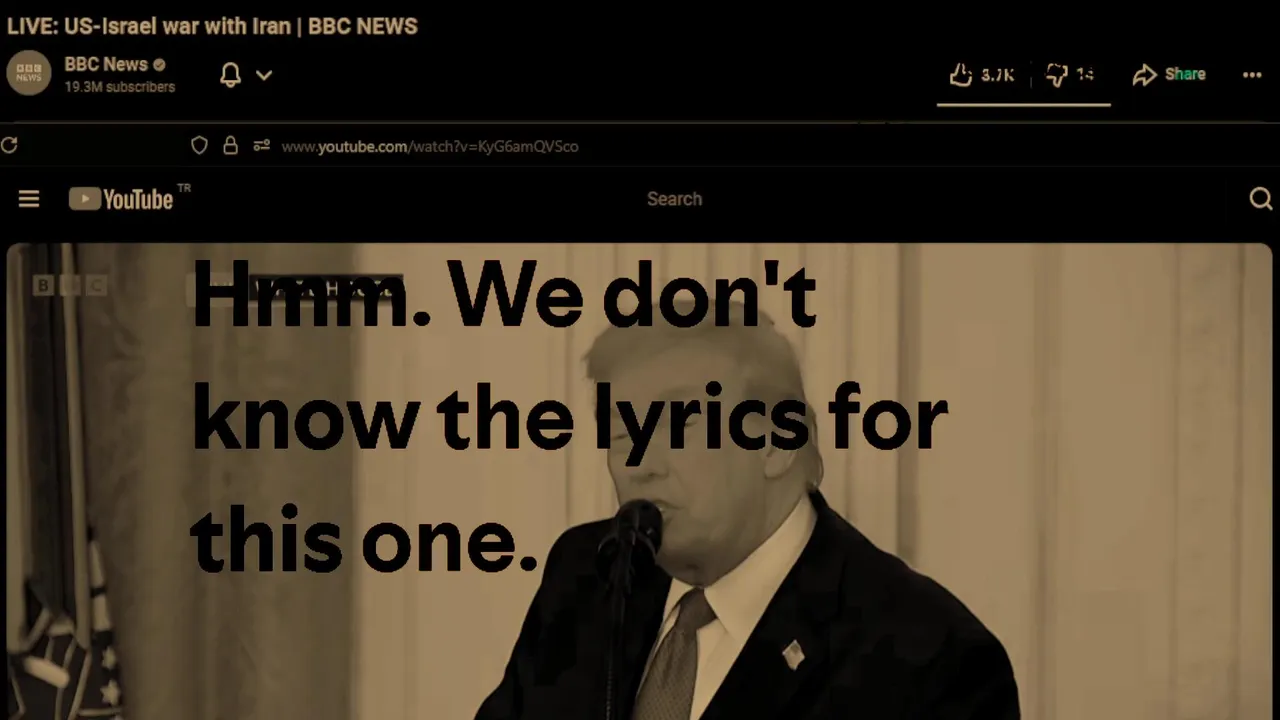Image resolution: width=1280 pixels, height=720 pixels.
Task: Open the three-dot more actions menu
Action: [1252, 75]
